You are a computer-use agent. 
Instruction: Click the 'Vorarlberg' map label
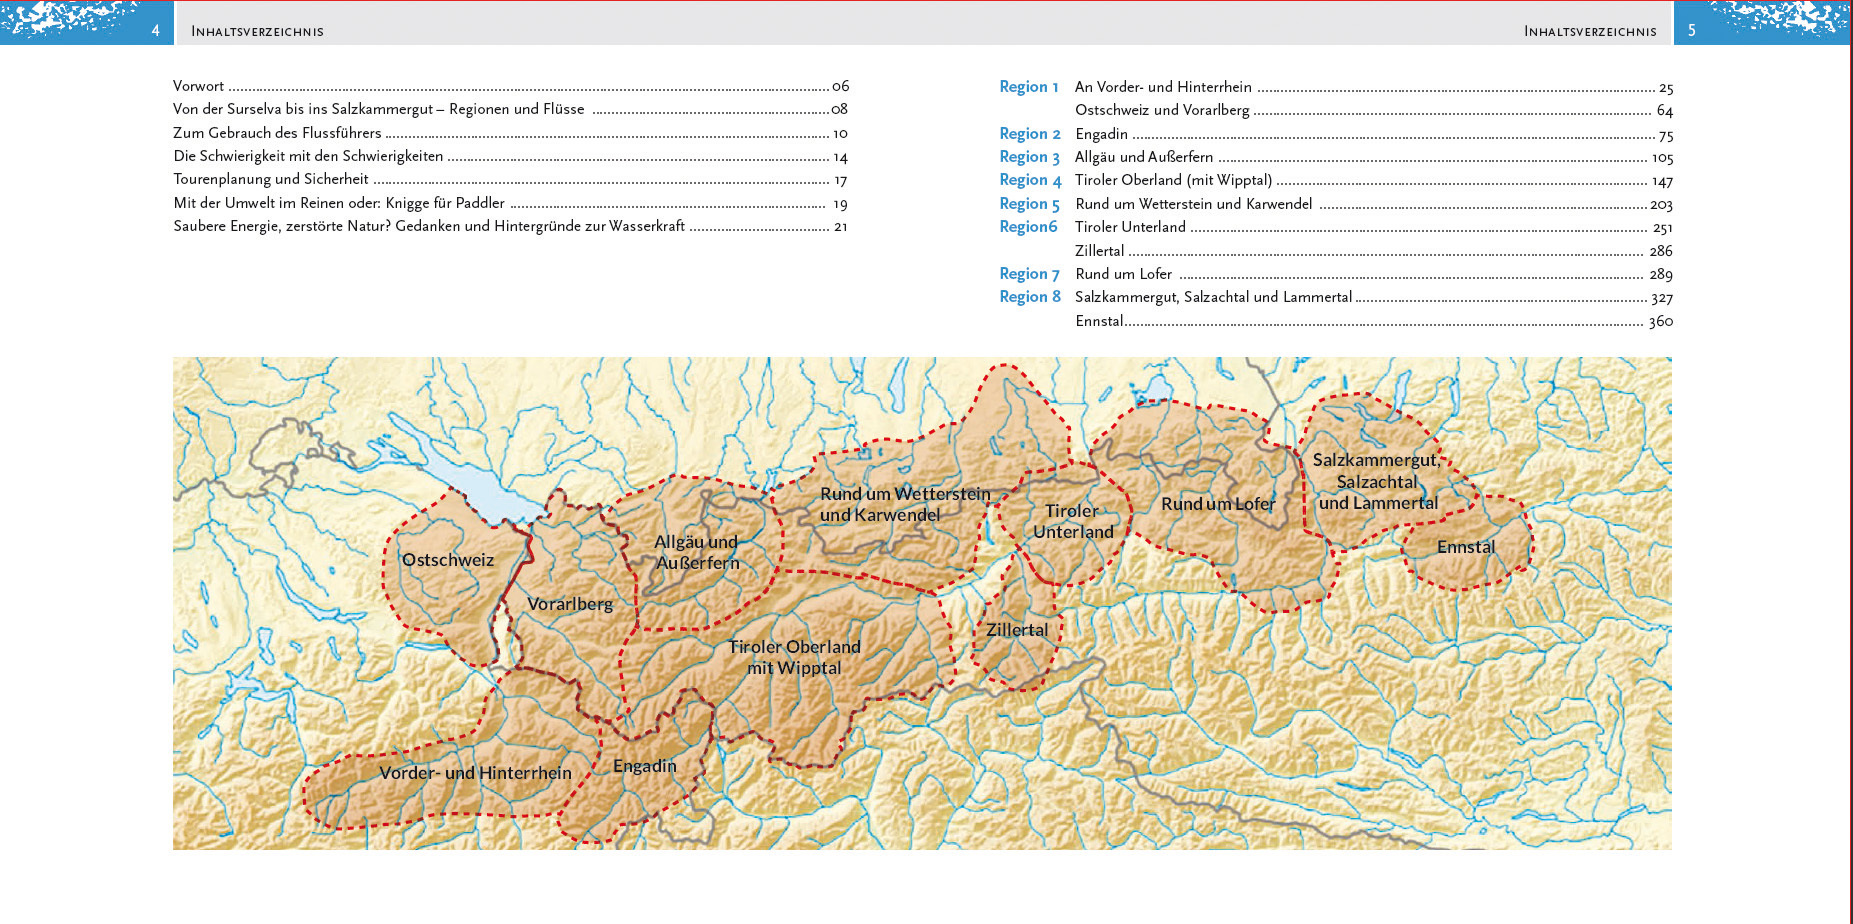click(x=570, y=604)
